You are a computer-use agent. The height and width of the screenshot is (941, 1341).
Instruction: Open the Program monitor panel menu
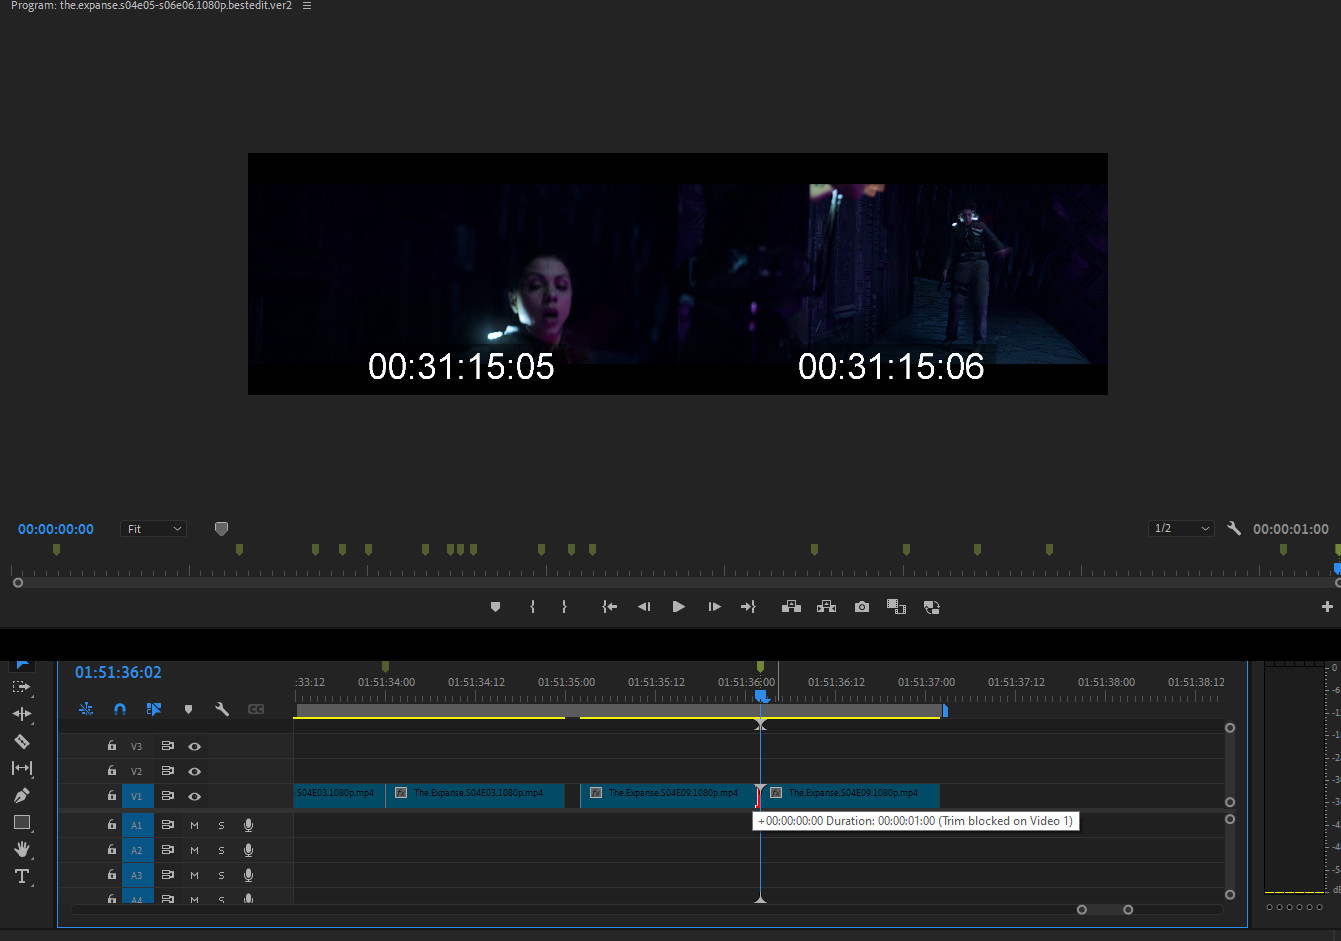pyautogui.click(x=307, y=6)
